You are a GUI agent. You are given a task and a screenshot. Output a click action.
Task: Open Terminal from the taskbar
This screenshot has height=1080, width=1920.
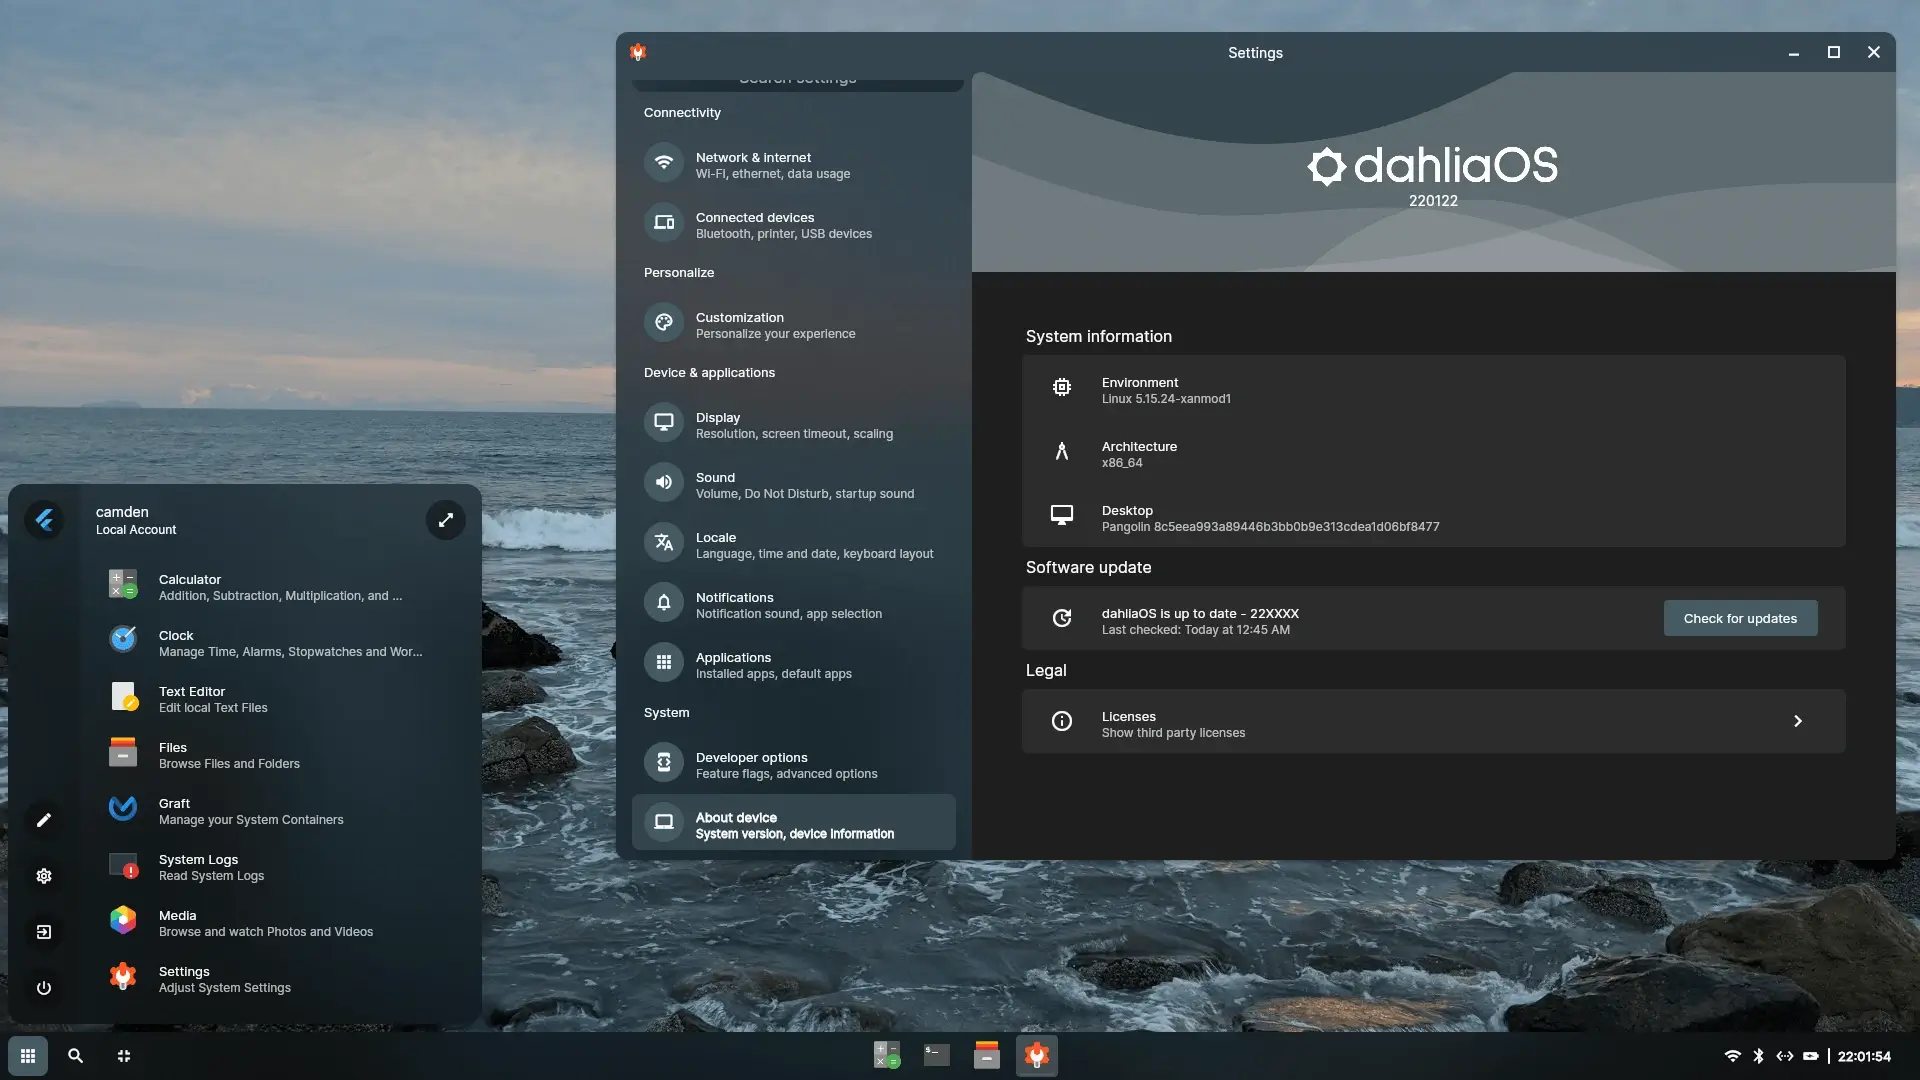(937, 1056)
